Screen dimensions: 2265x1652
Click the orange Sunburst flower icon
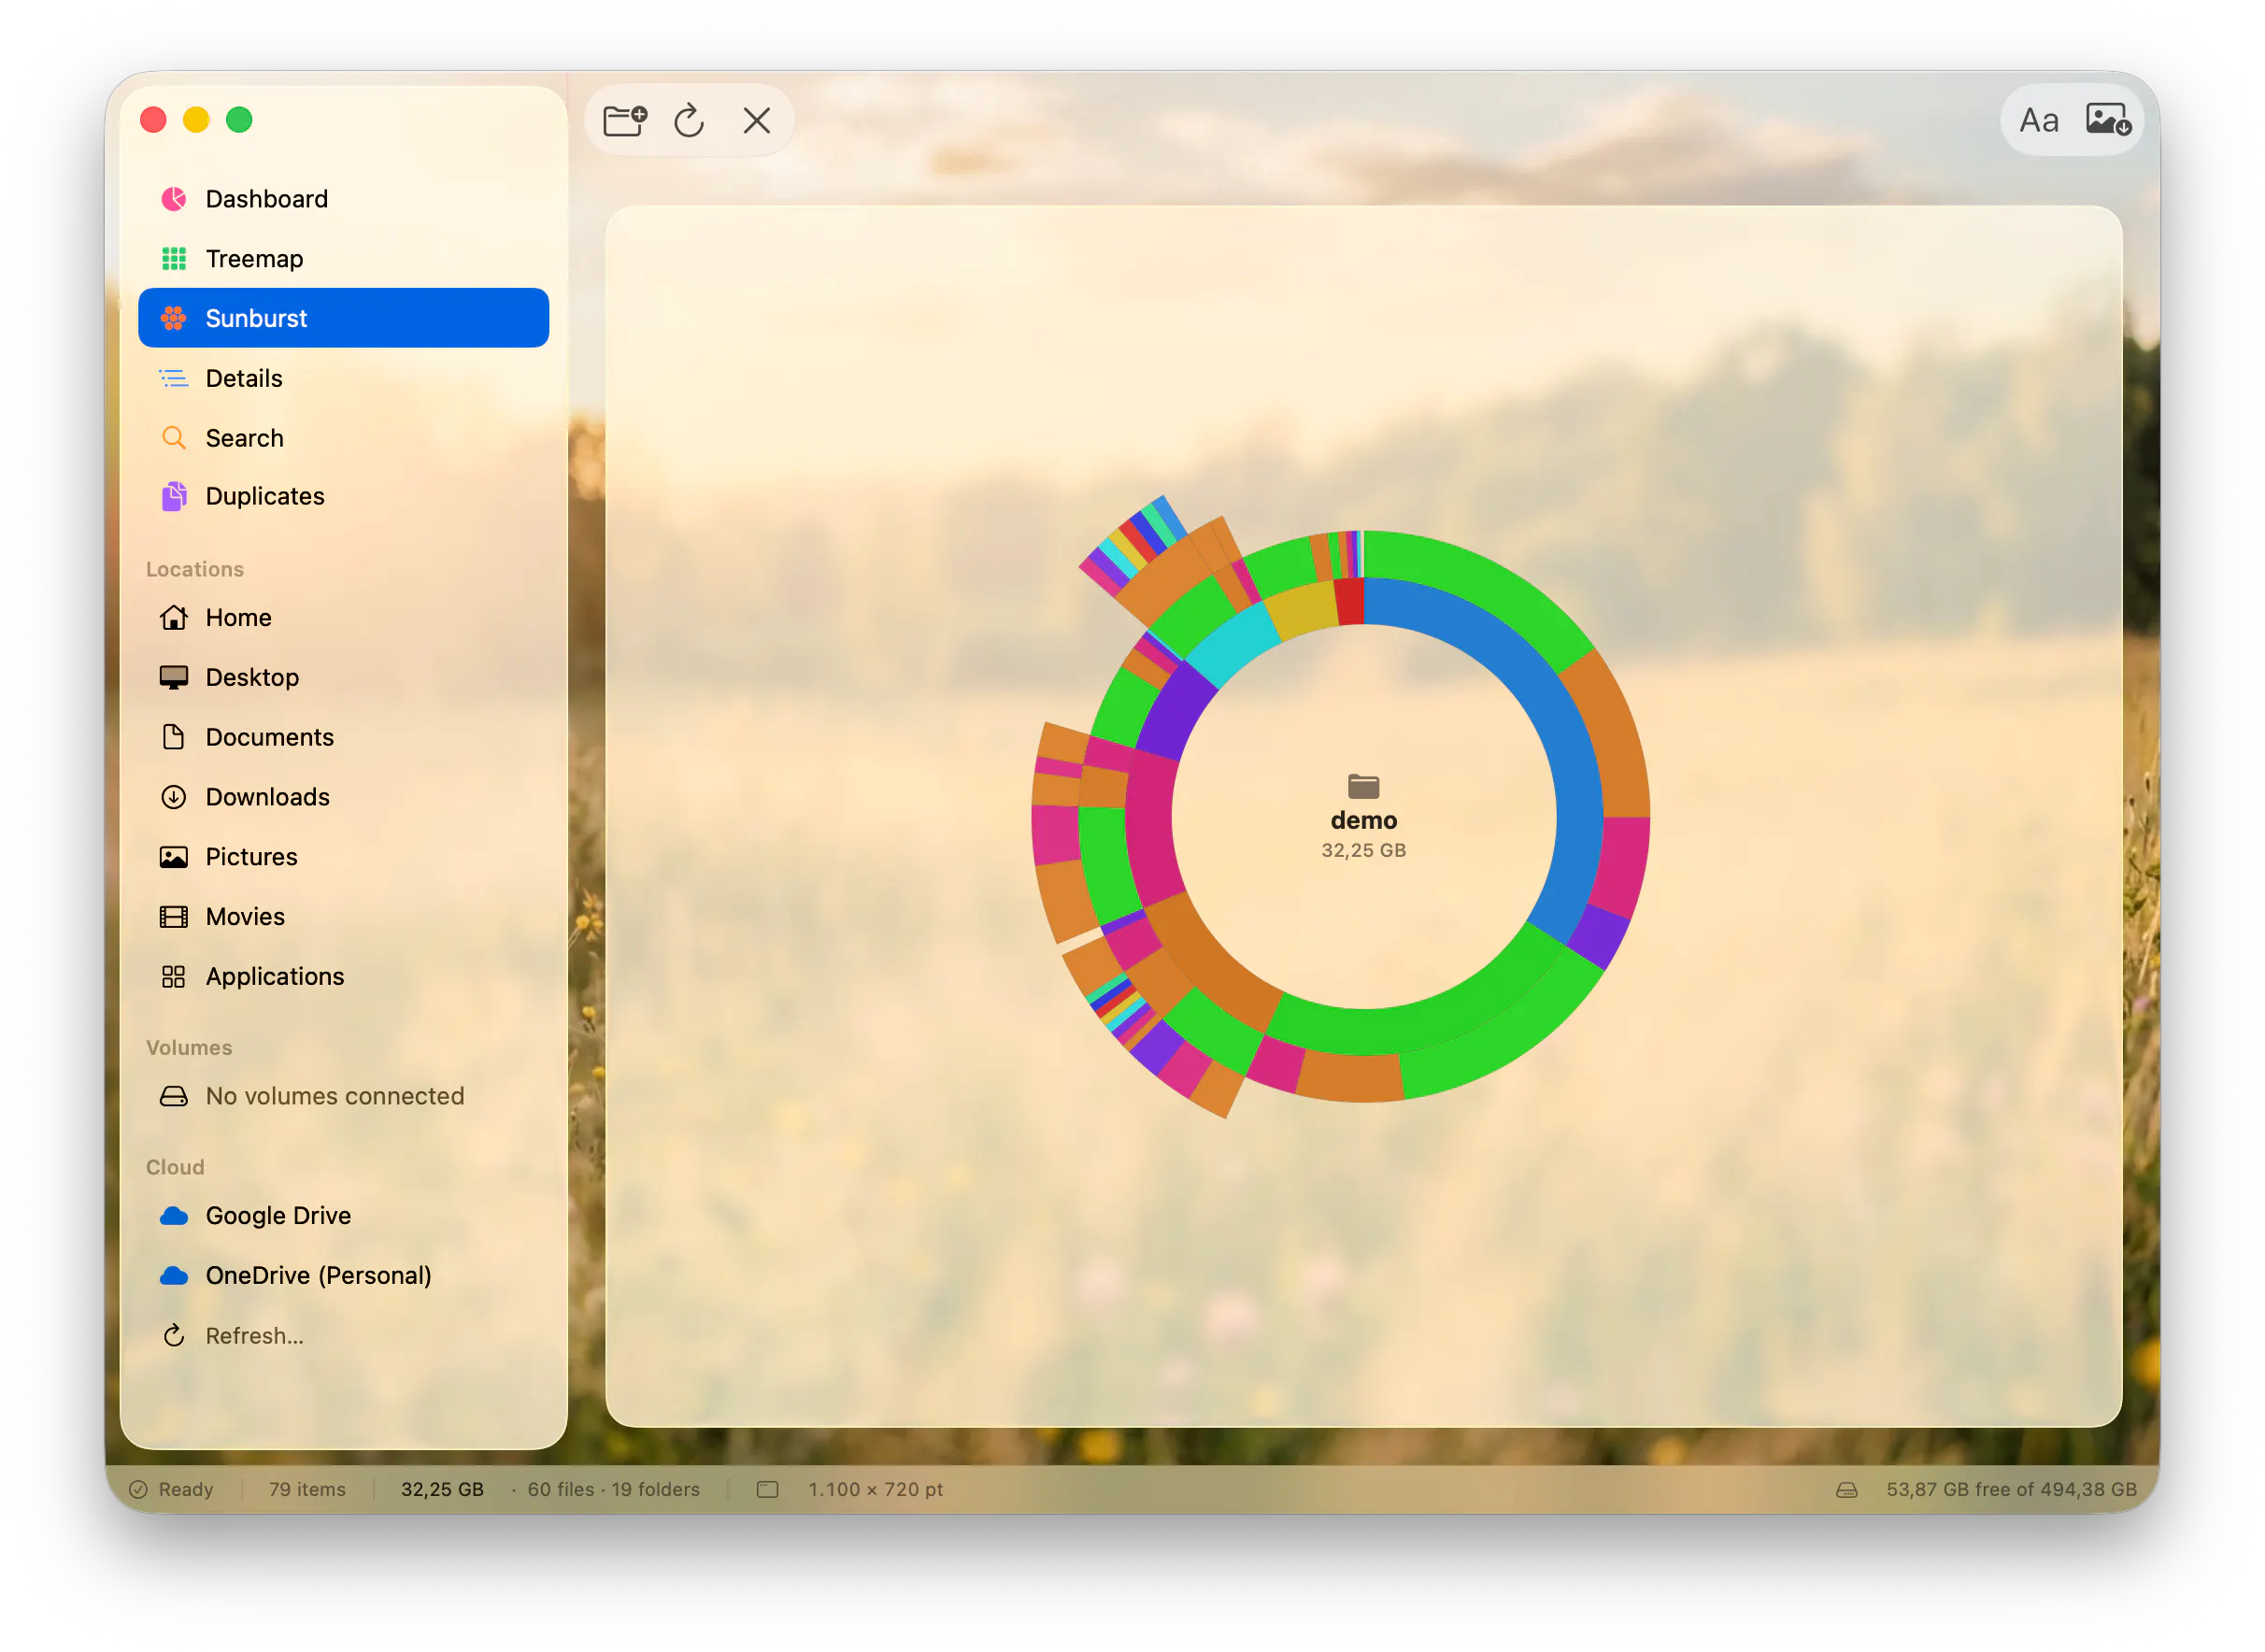point(174,319)
